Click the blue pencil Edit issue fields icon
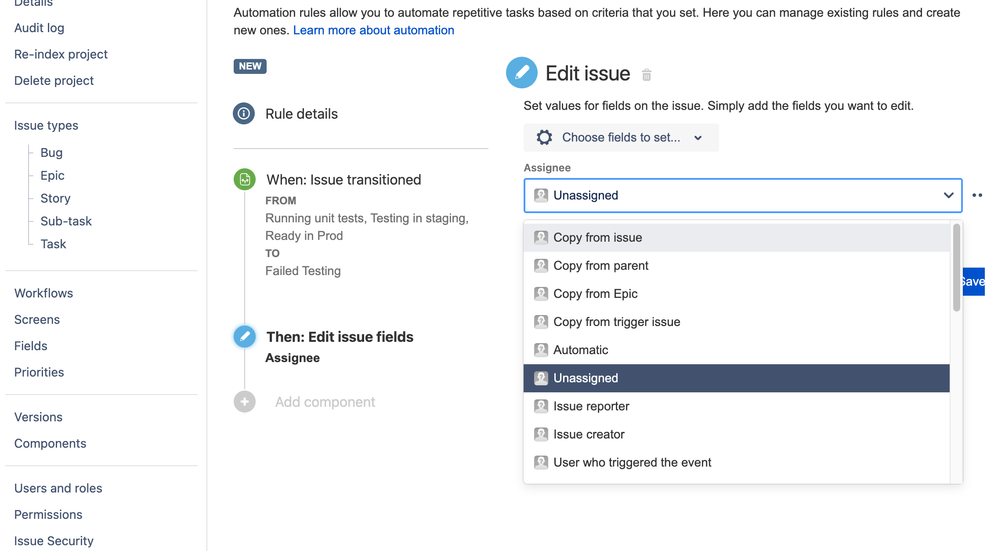 pyautogui.click(x=244, y=337)
